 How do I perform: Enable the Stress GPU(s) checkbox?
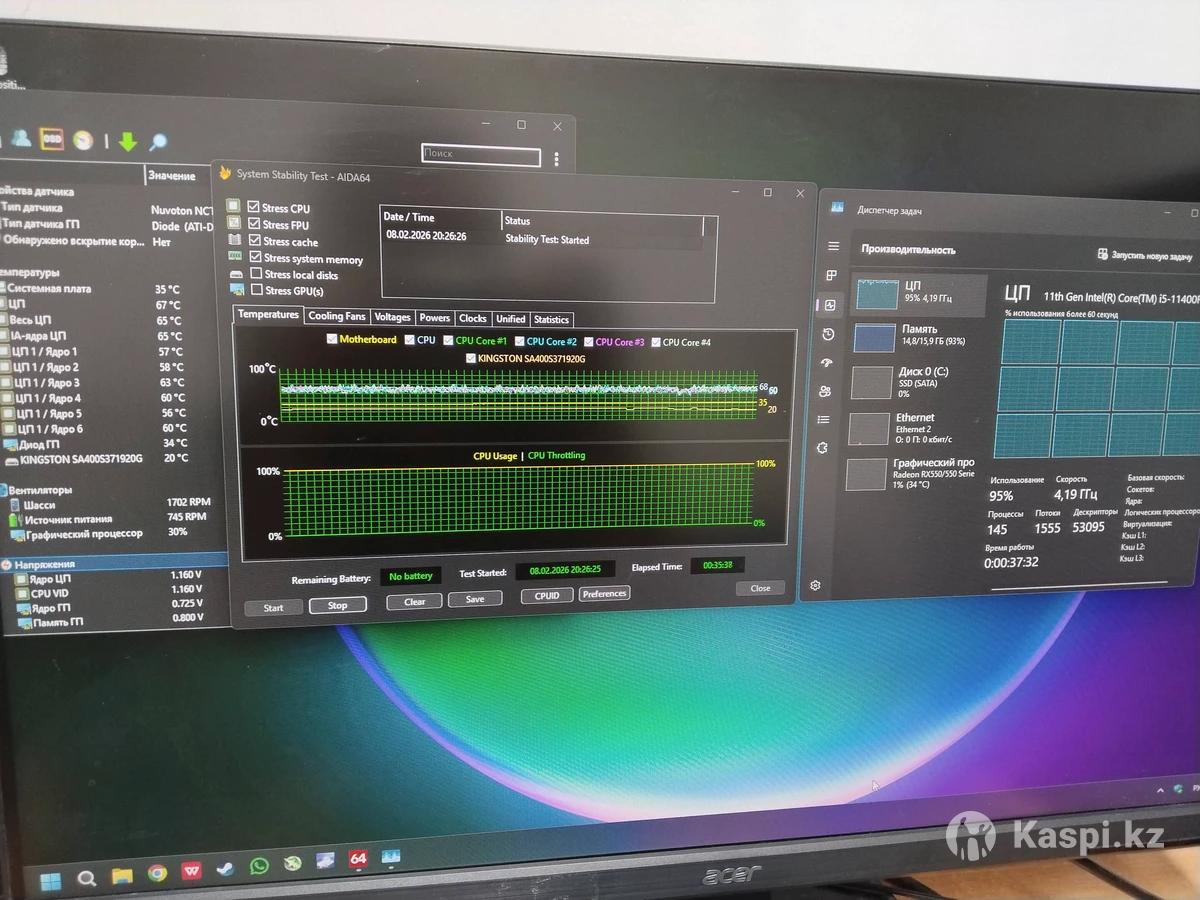[257, 290]
